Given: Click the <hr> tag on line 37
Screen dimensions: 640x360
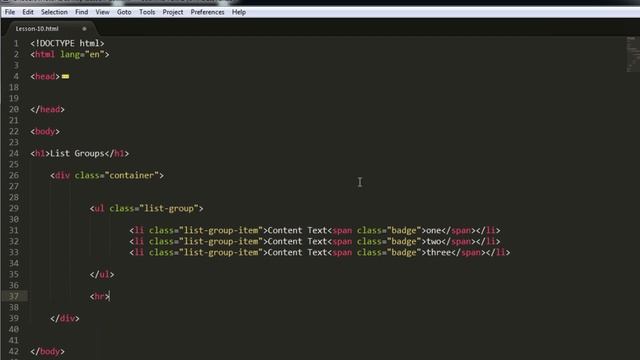Looking at the screenshot, I should (x=100, y=296).
